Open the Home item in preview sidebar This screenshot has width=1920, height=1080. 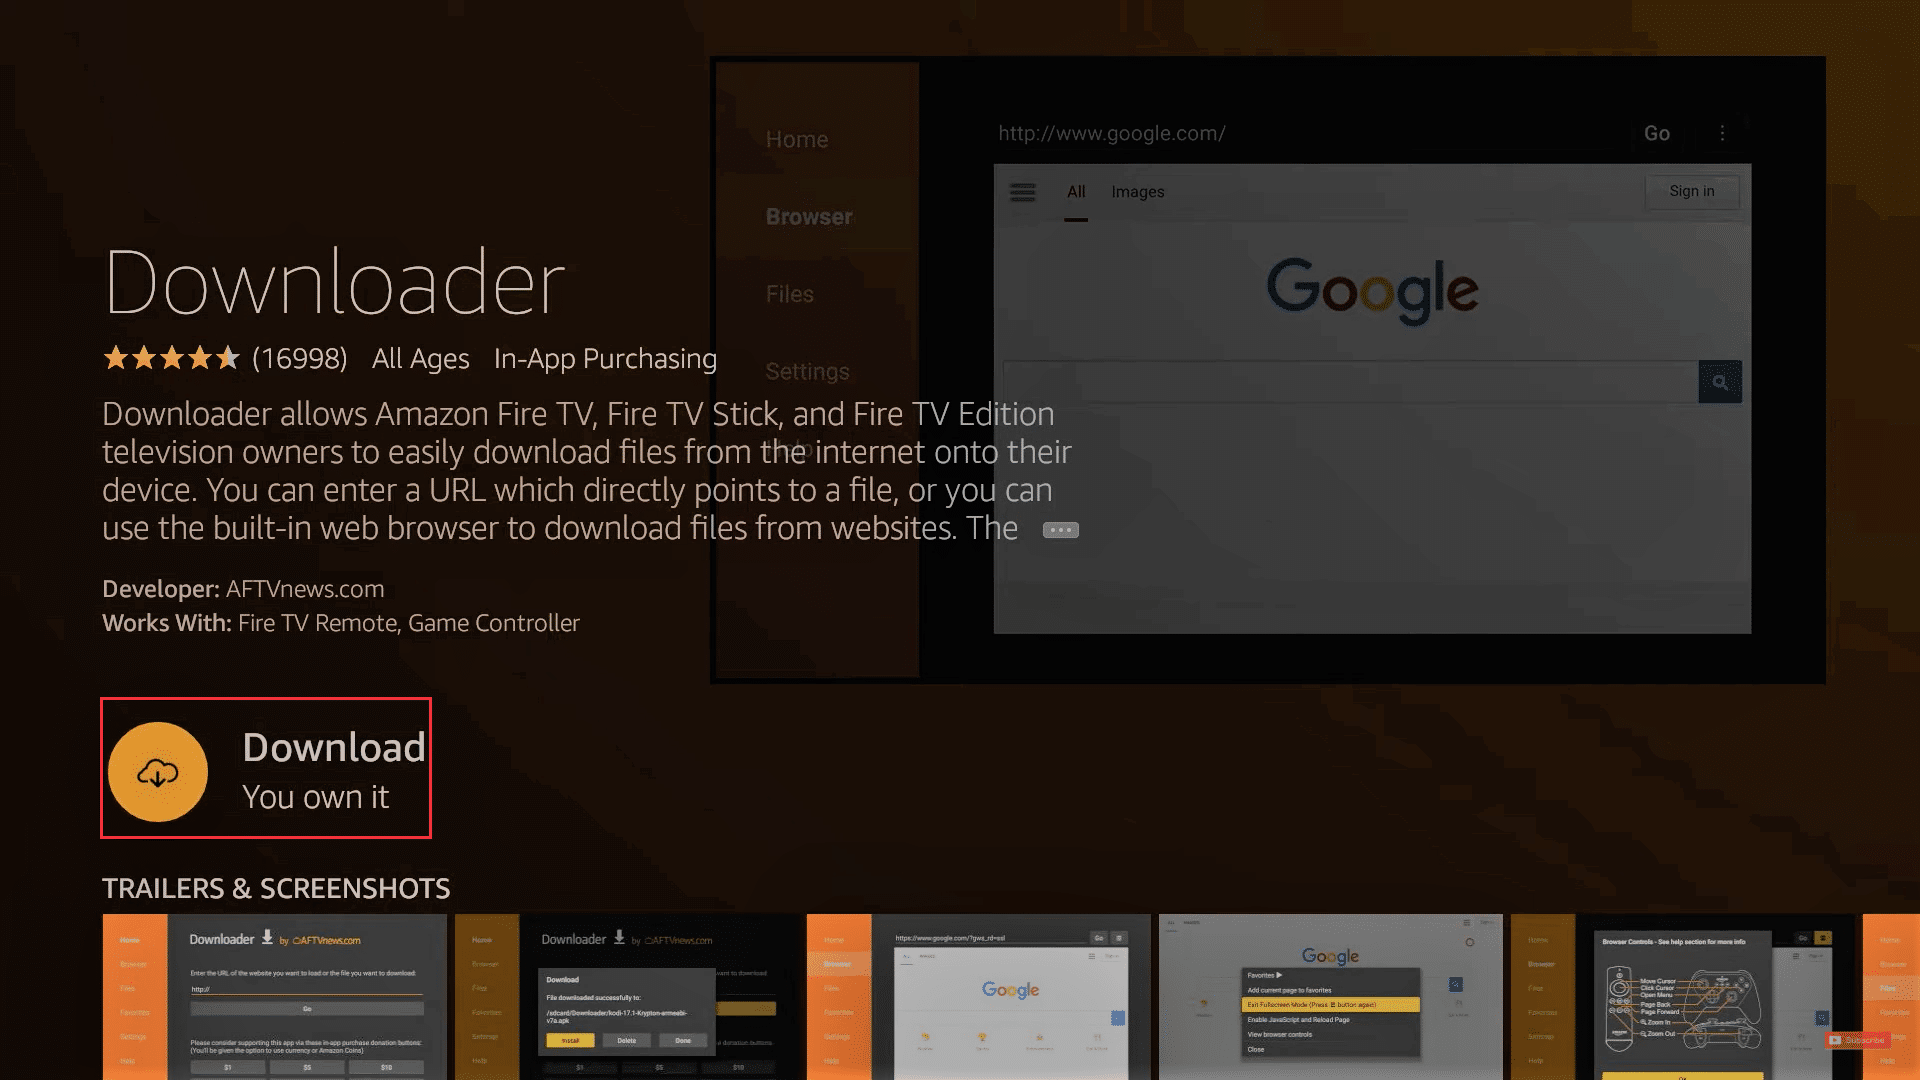(x=797, y=139)
